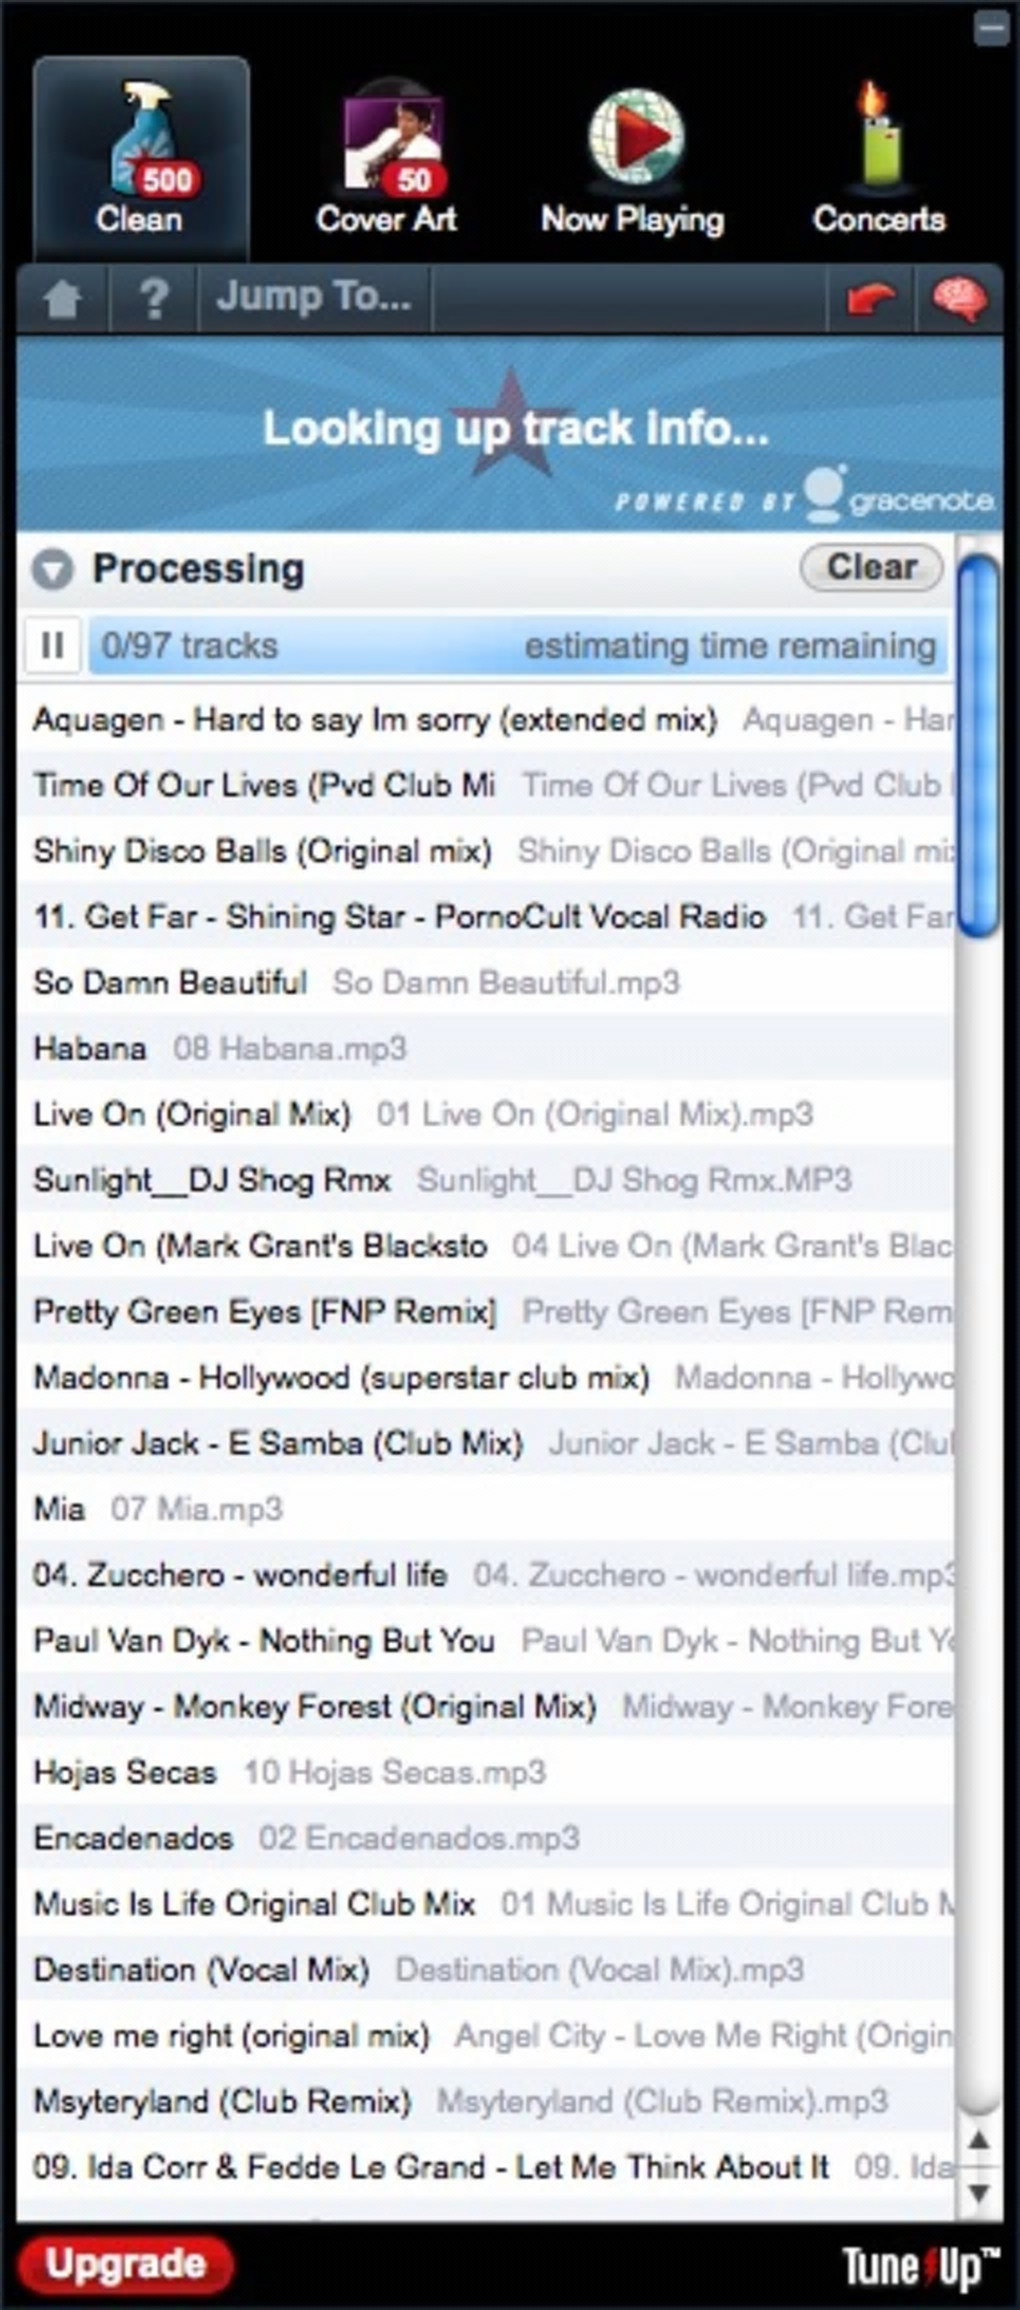1020x2310 pixels.
Task: Select 'Midway - Monkey Forest (Original Mix)'
Action: click(485, 1707)
